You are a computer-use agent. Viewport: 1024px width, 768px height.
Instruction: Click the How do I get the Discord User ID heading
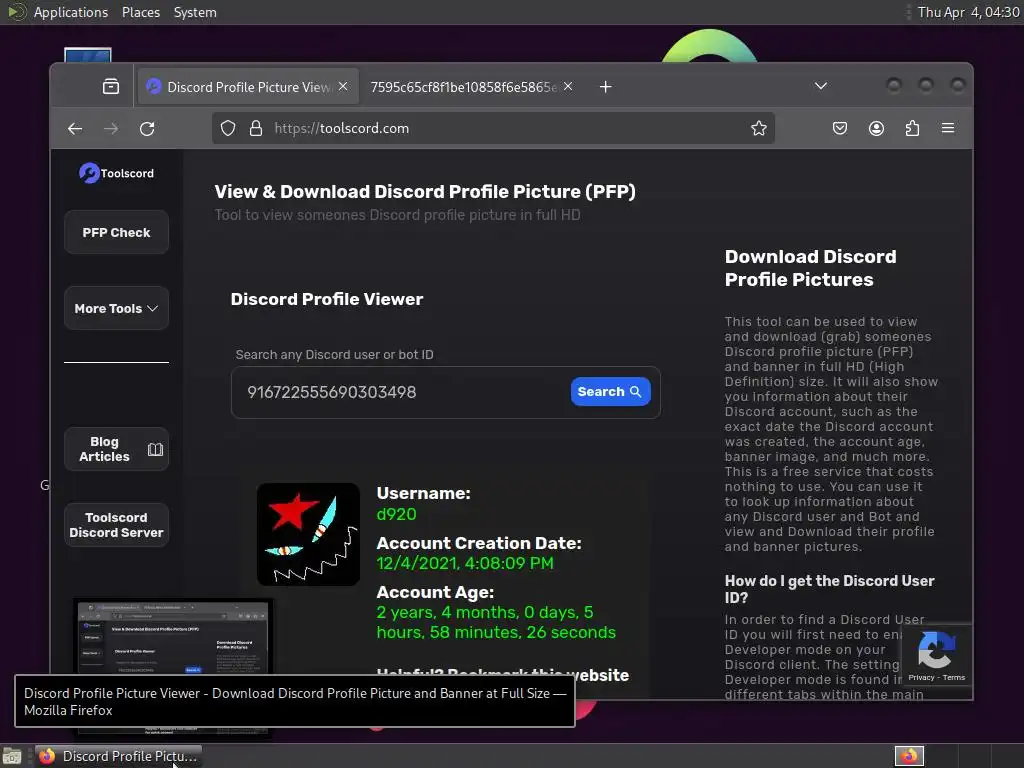(829, 589)
